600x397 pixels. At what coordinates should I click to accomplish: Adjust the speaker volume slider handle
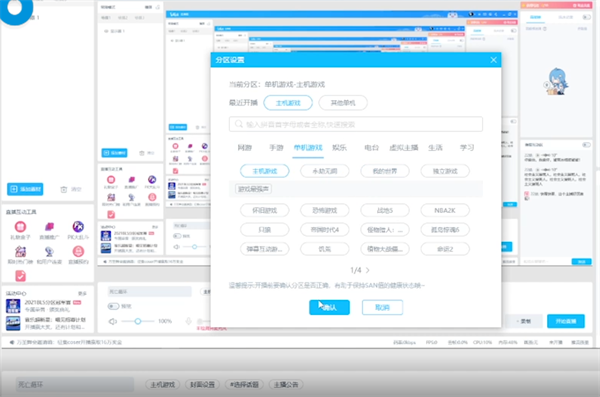[x=138, y=321]
